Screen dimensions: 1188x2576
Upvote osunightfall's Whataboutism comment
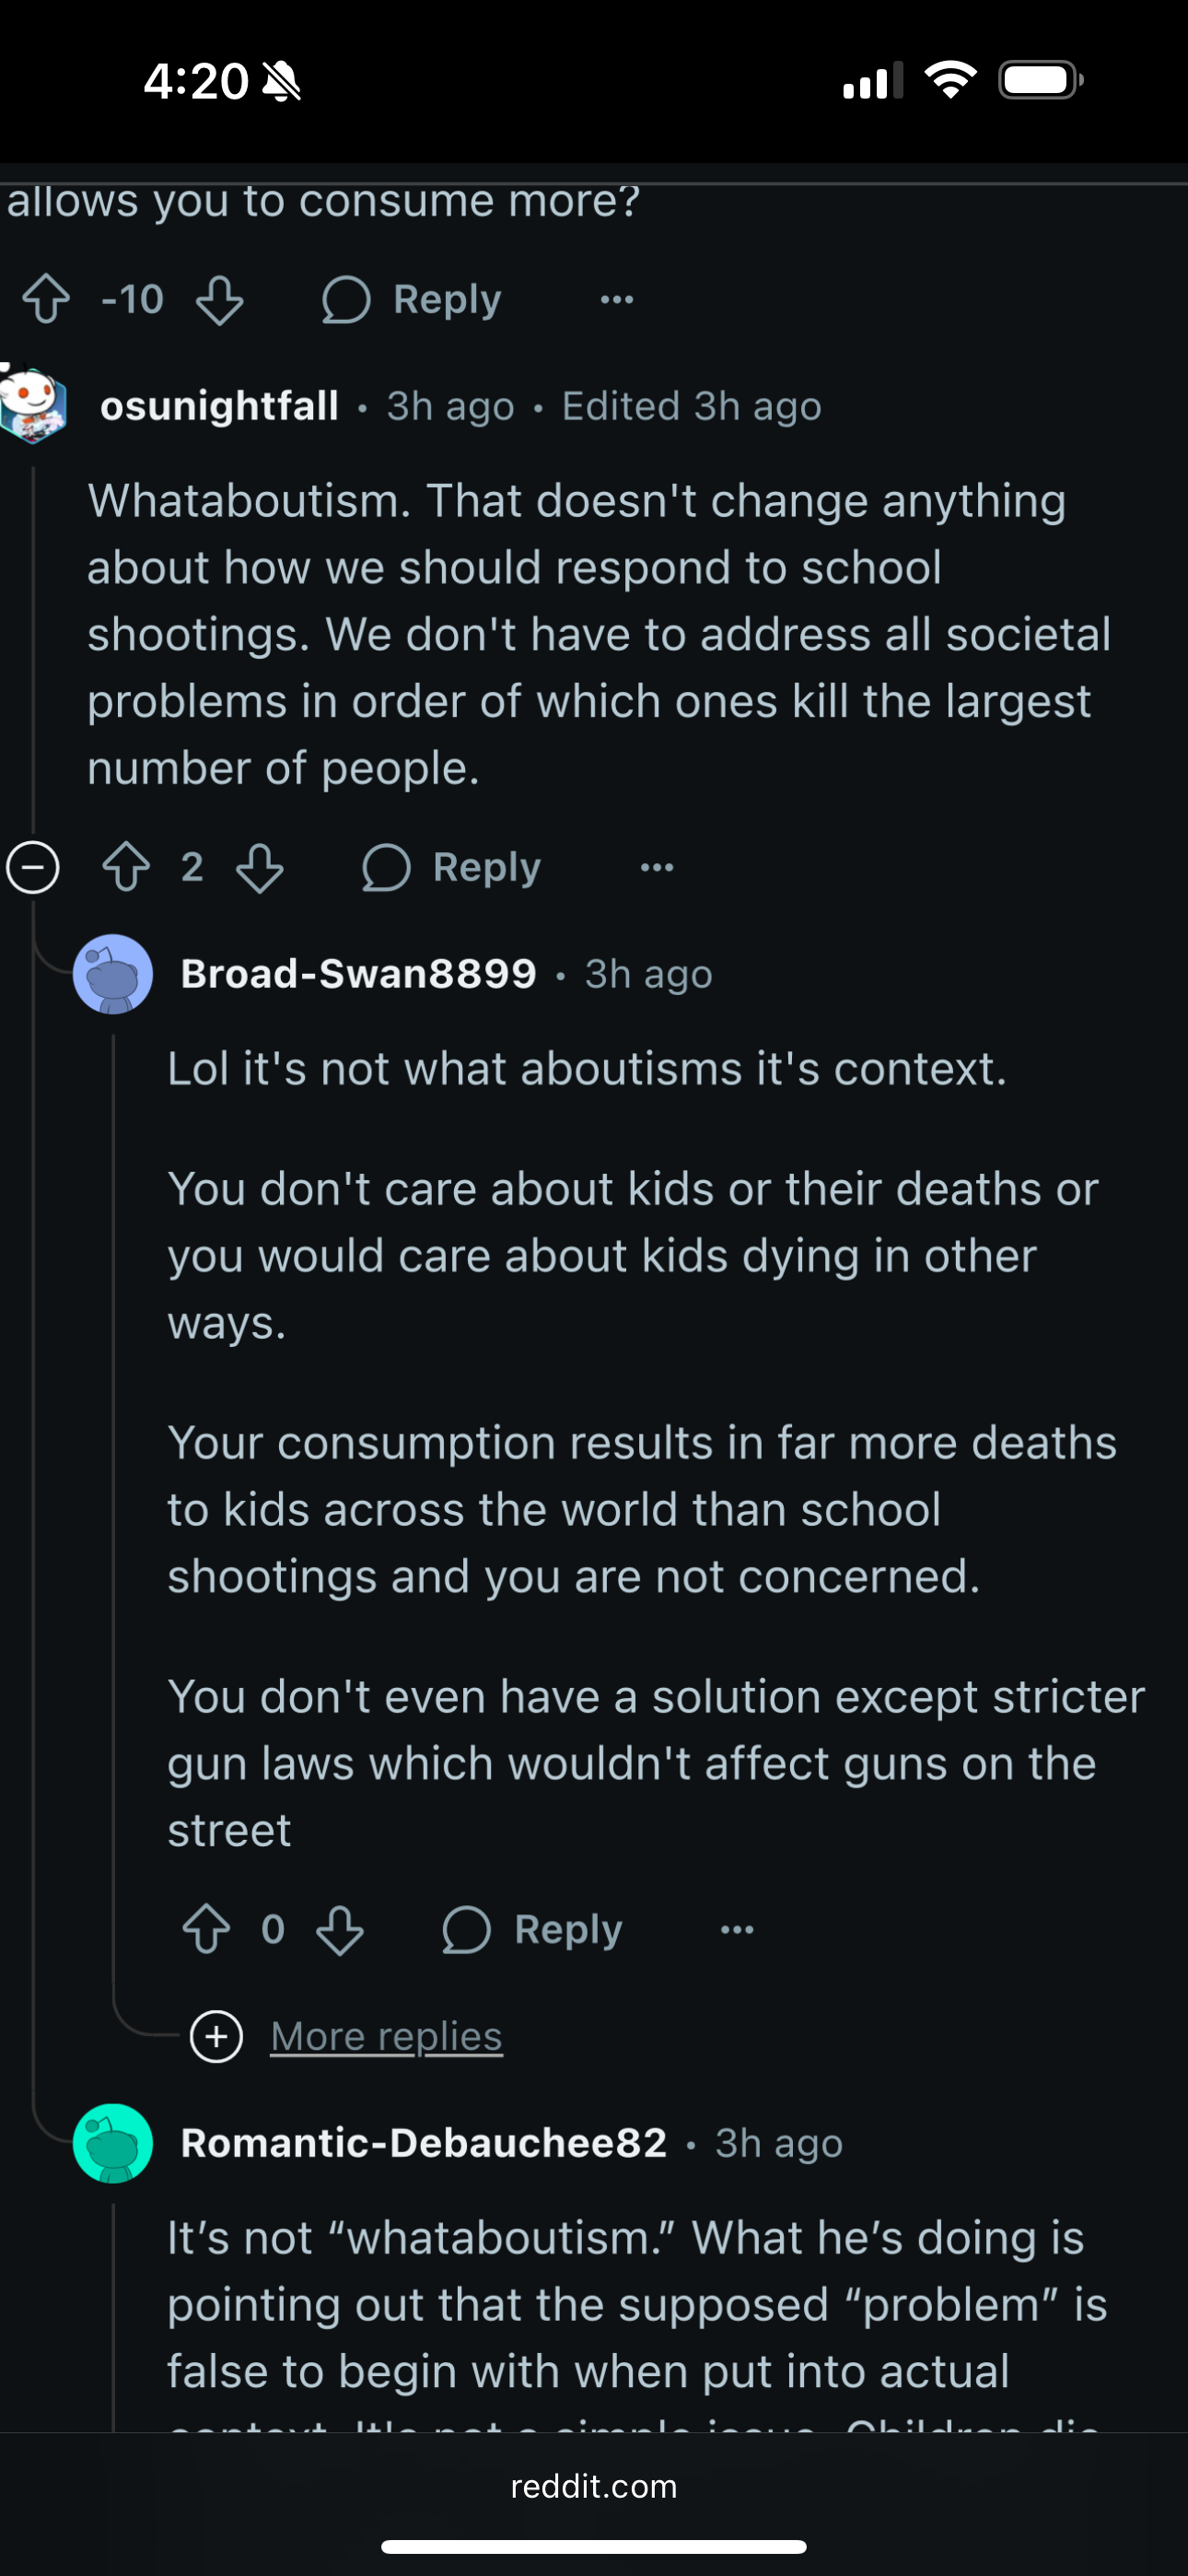[126, 867]
